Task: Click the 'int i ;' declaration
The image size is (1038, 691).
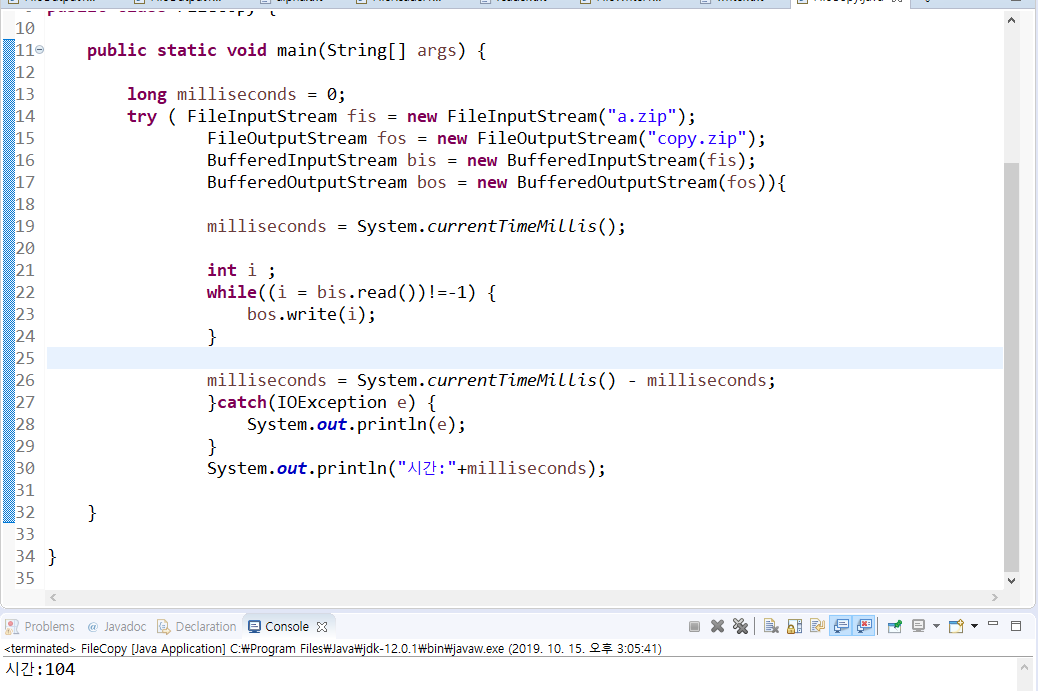Action: point(241,270)
